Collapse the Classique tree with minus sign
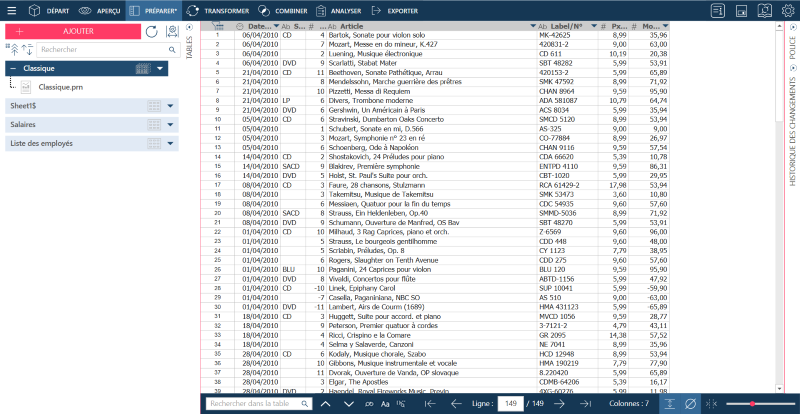This screenshot has width=800, height=414. [13, 68]
